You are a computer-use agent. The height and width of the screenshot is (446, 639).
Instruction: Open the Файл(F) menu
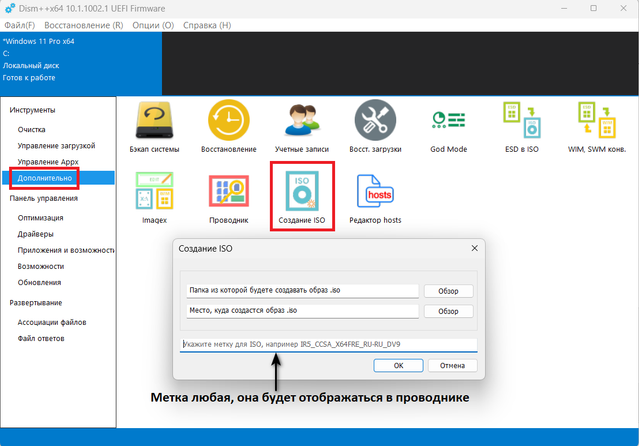[20, 25]
